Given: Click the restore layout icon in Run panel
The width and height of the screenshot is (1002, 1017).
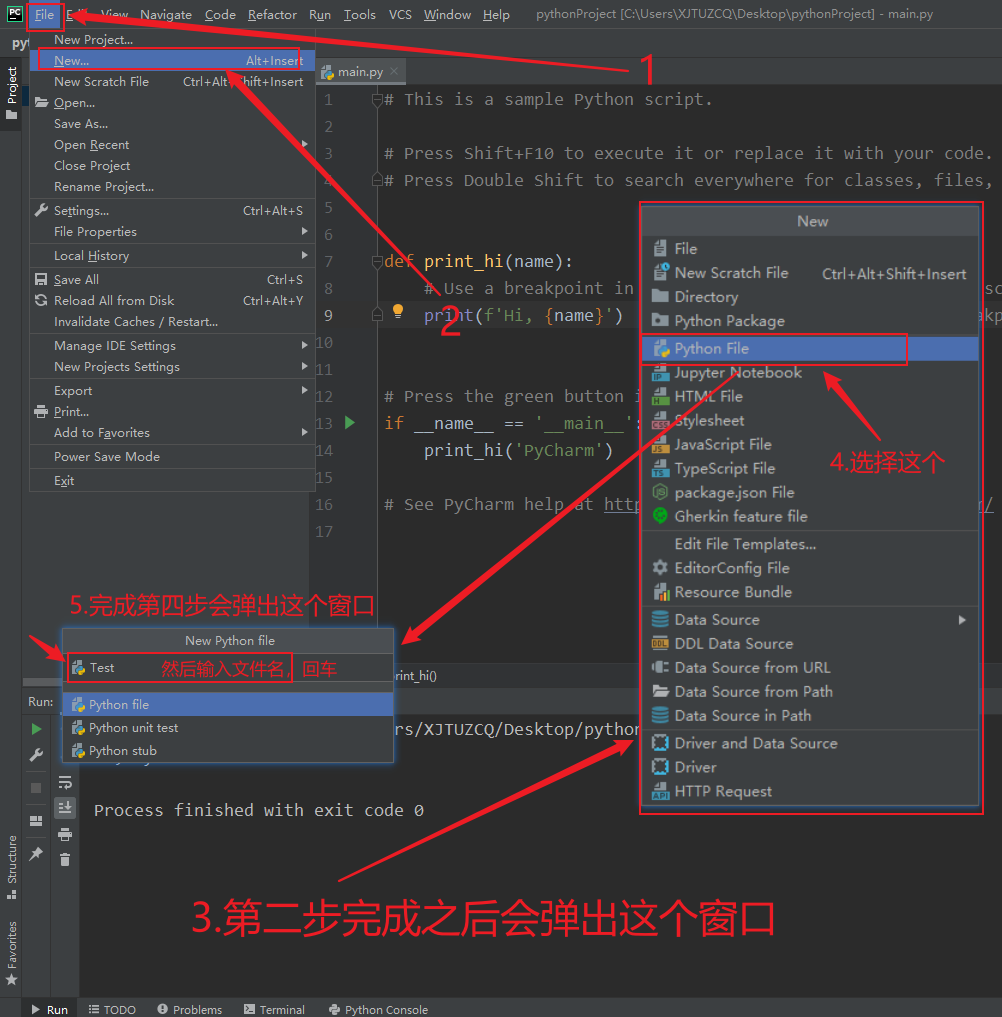Looking at the screenshot, I should pyautogui.click(x=36, y=821).
